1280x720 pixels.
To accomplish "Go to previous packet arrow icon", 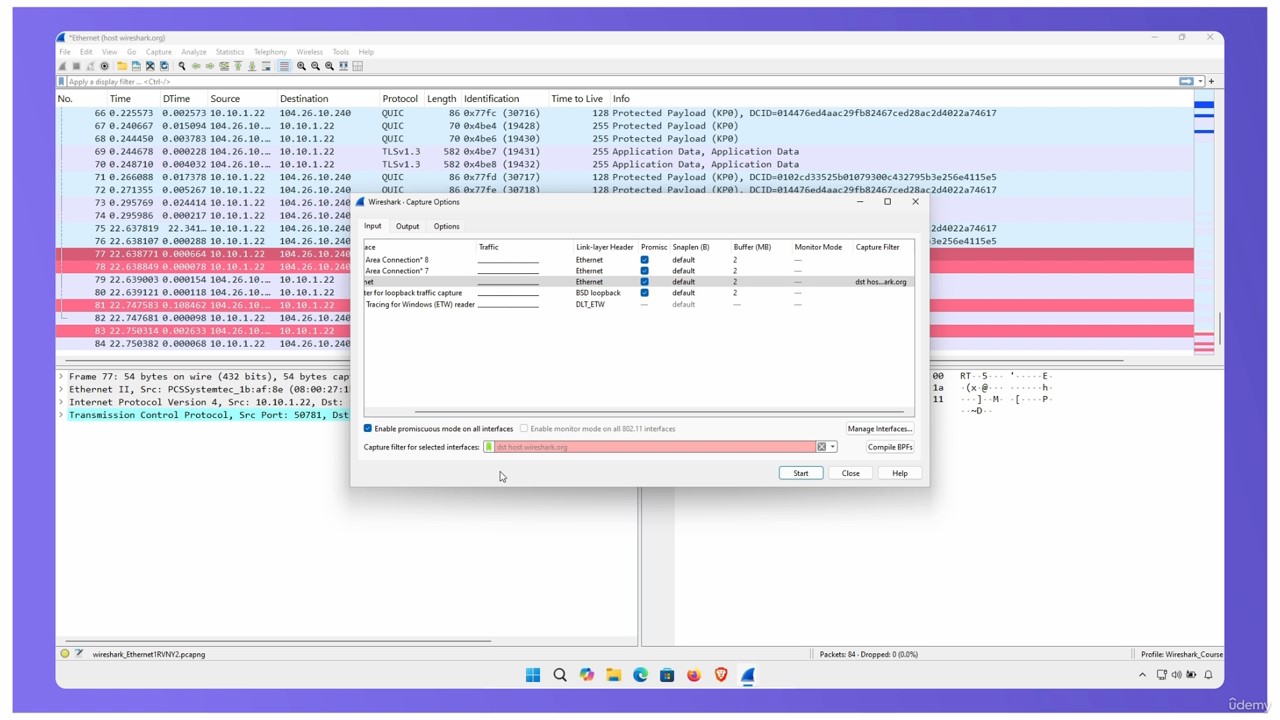I will 196,66.
